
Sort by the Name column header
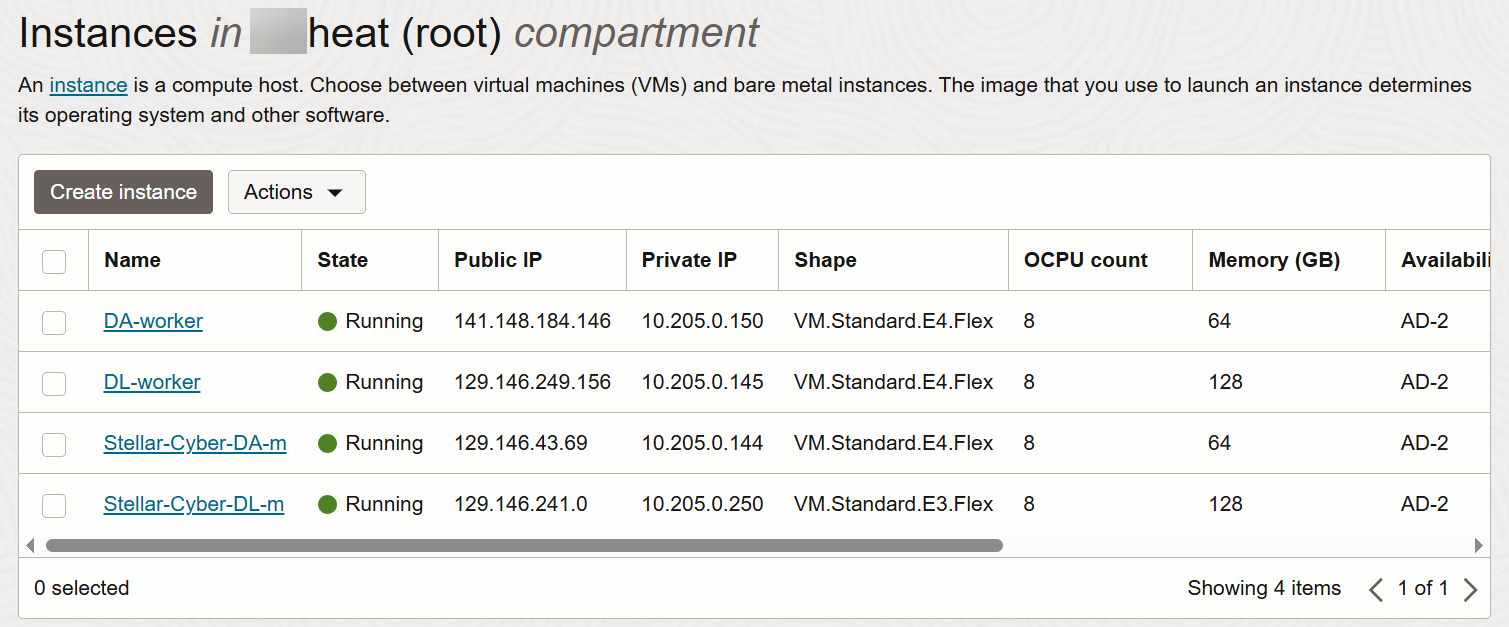[x=132, y=260]
